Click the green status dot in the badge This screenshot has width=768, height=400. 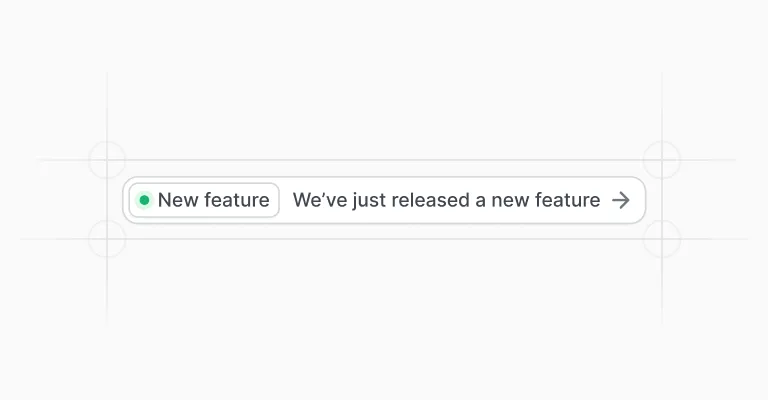pos(144,200)
